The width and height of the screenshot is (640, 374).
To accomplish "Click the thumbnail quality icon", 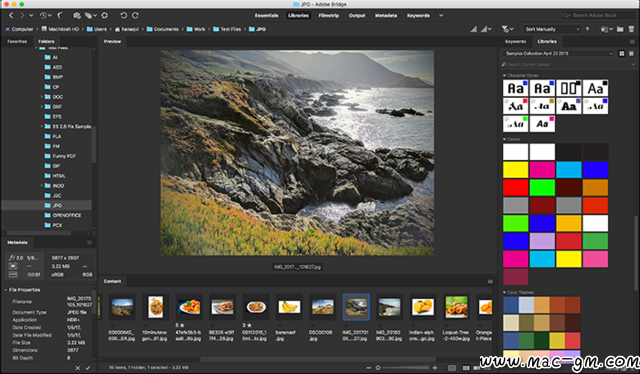I will pos(473,29).
